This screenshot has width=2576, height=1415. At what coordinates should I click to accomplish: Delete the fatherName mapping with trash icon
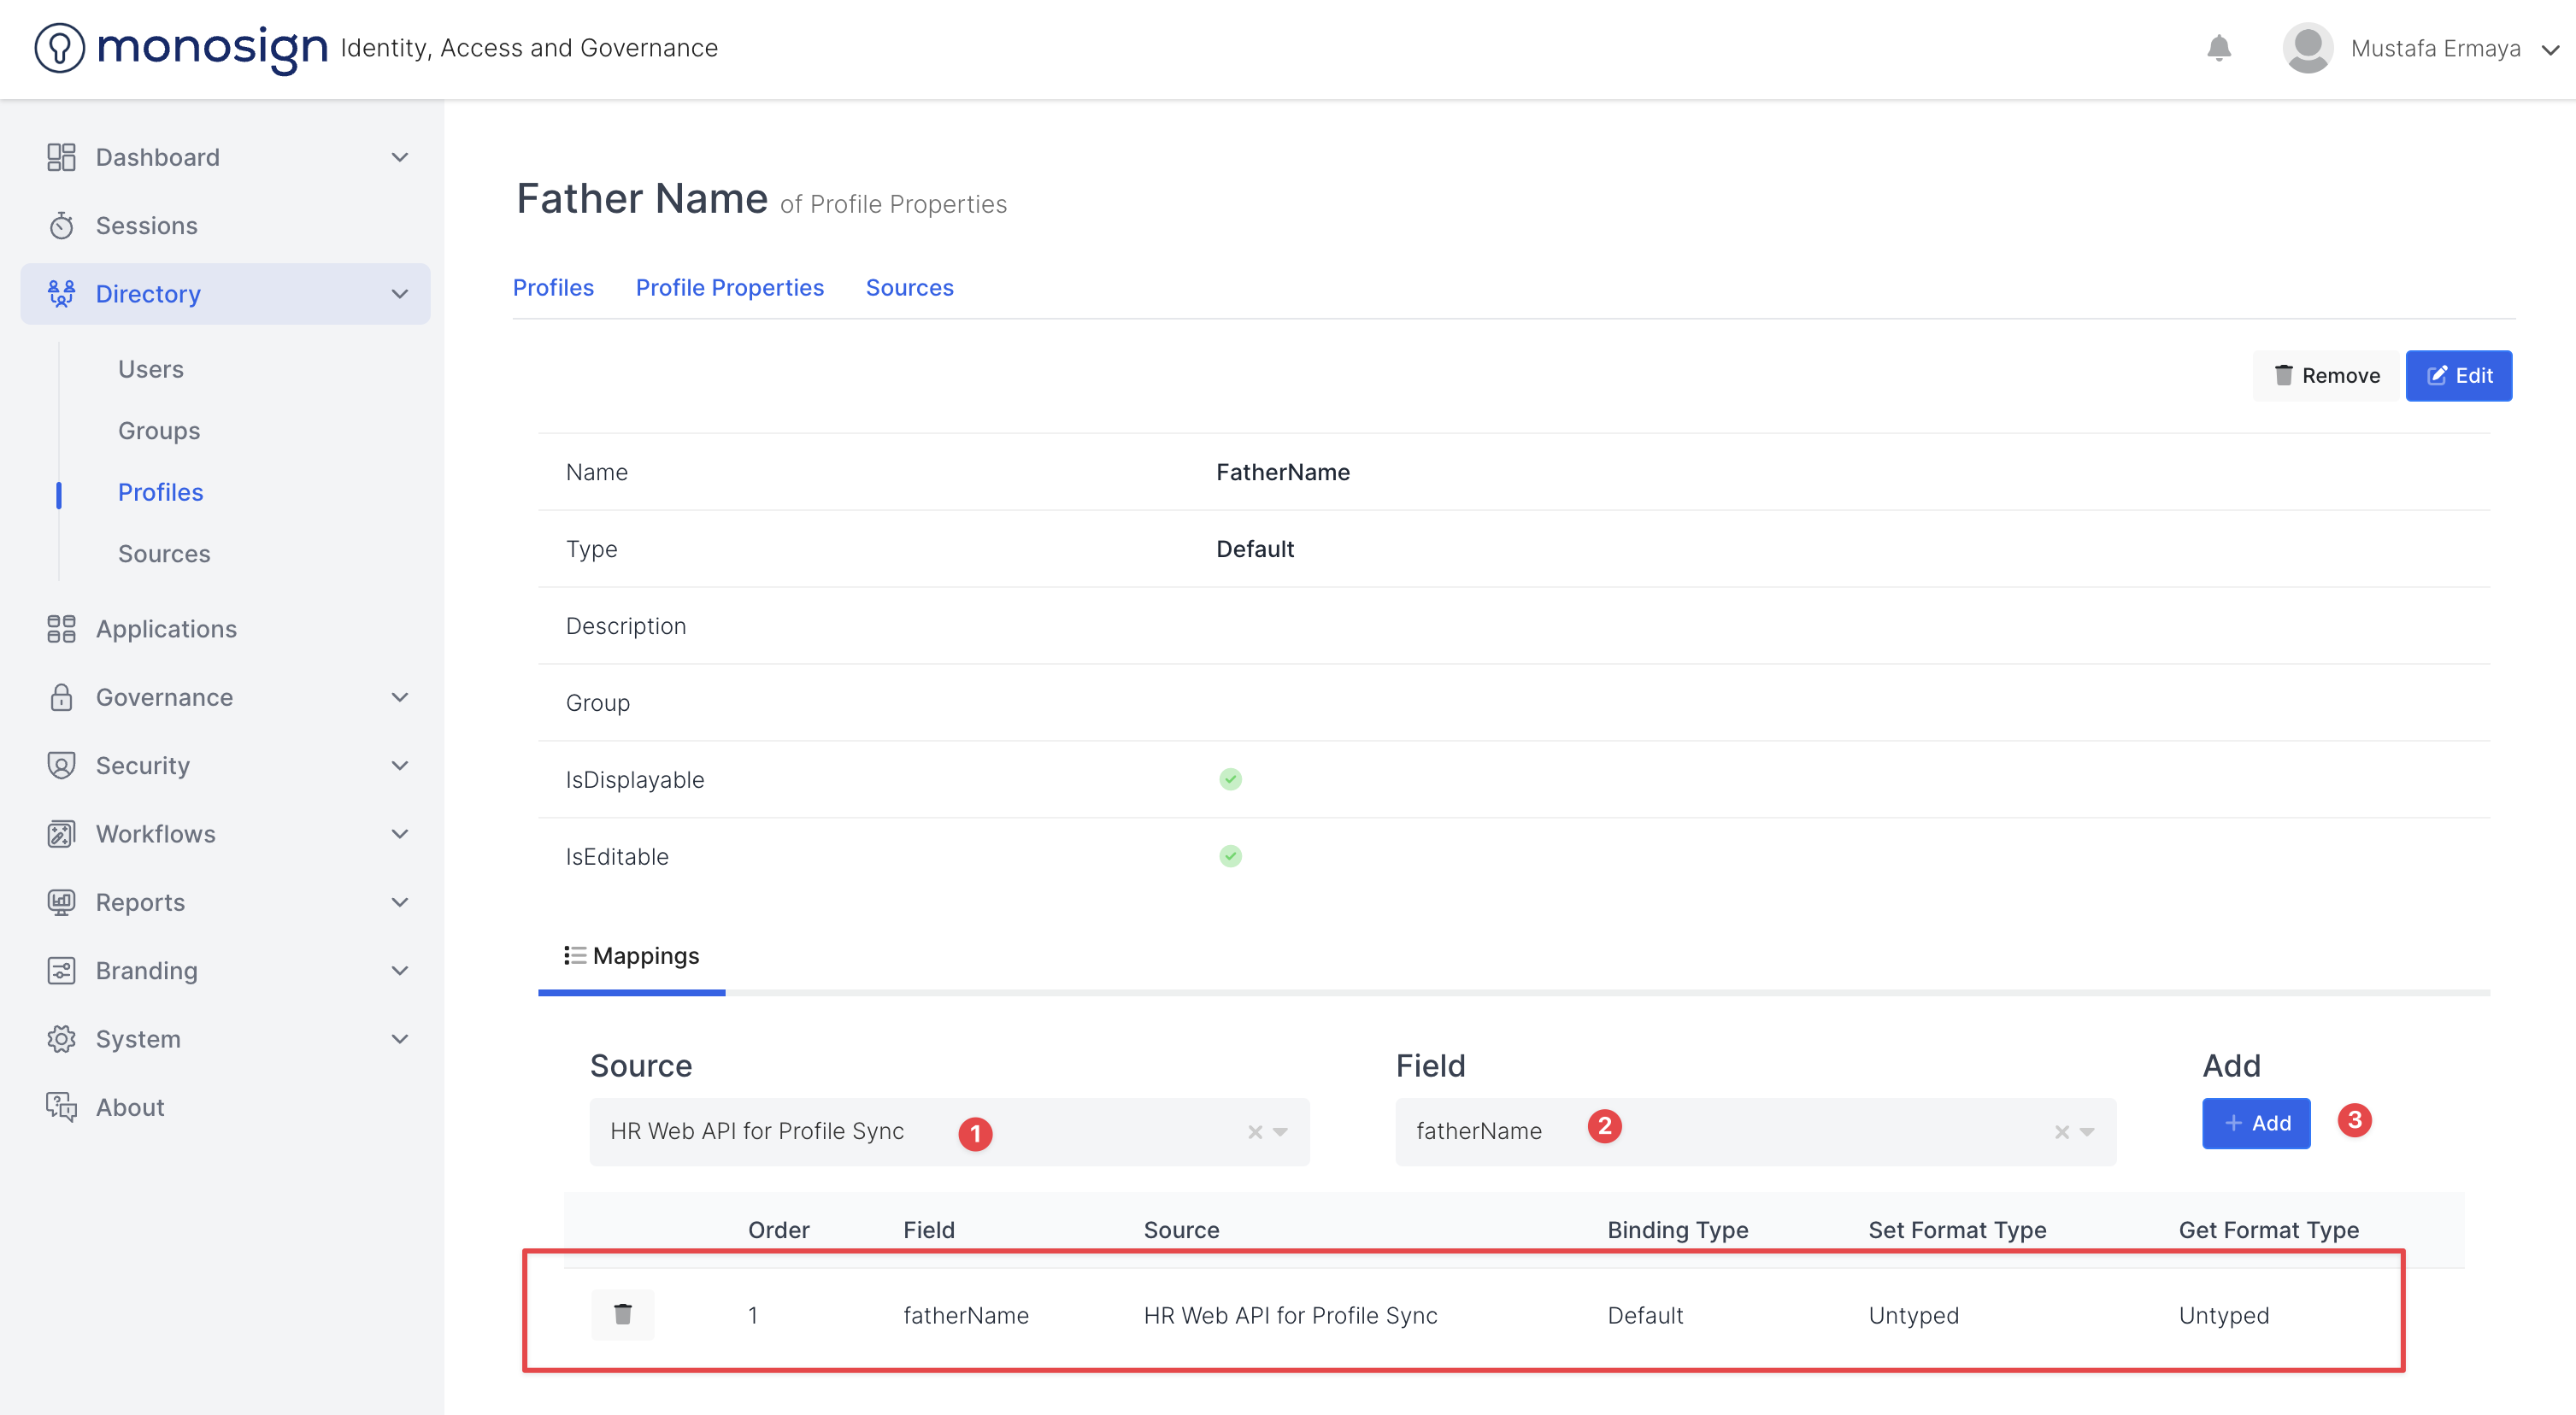[622, 1314]
